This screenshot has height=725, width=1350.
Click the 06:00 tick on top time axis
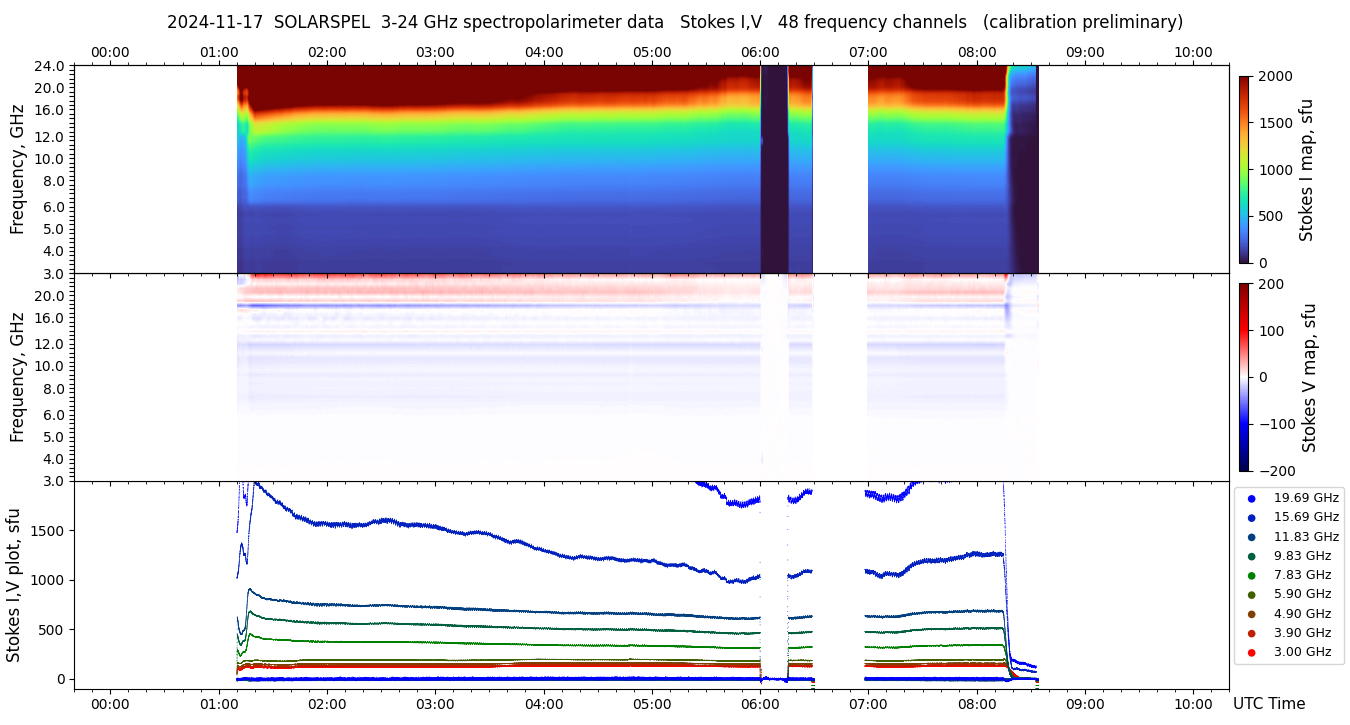coord(760,52)
